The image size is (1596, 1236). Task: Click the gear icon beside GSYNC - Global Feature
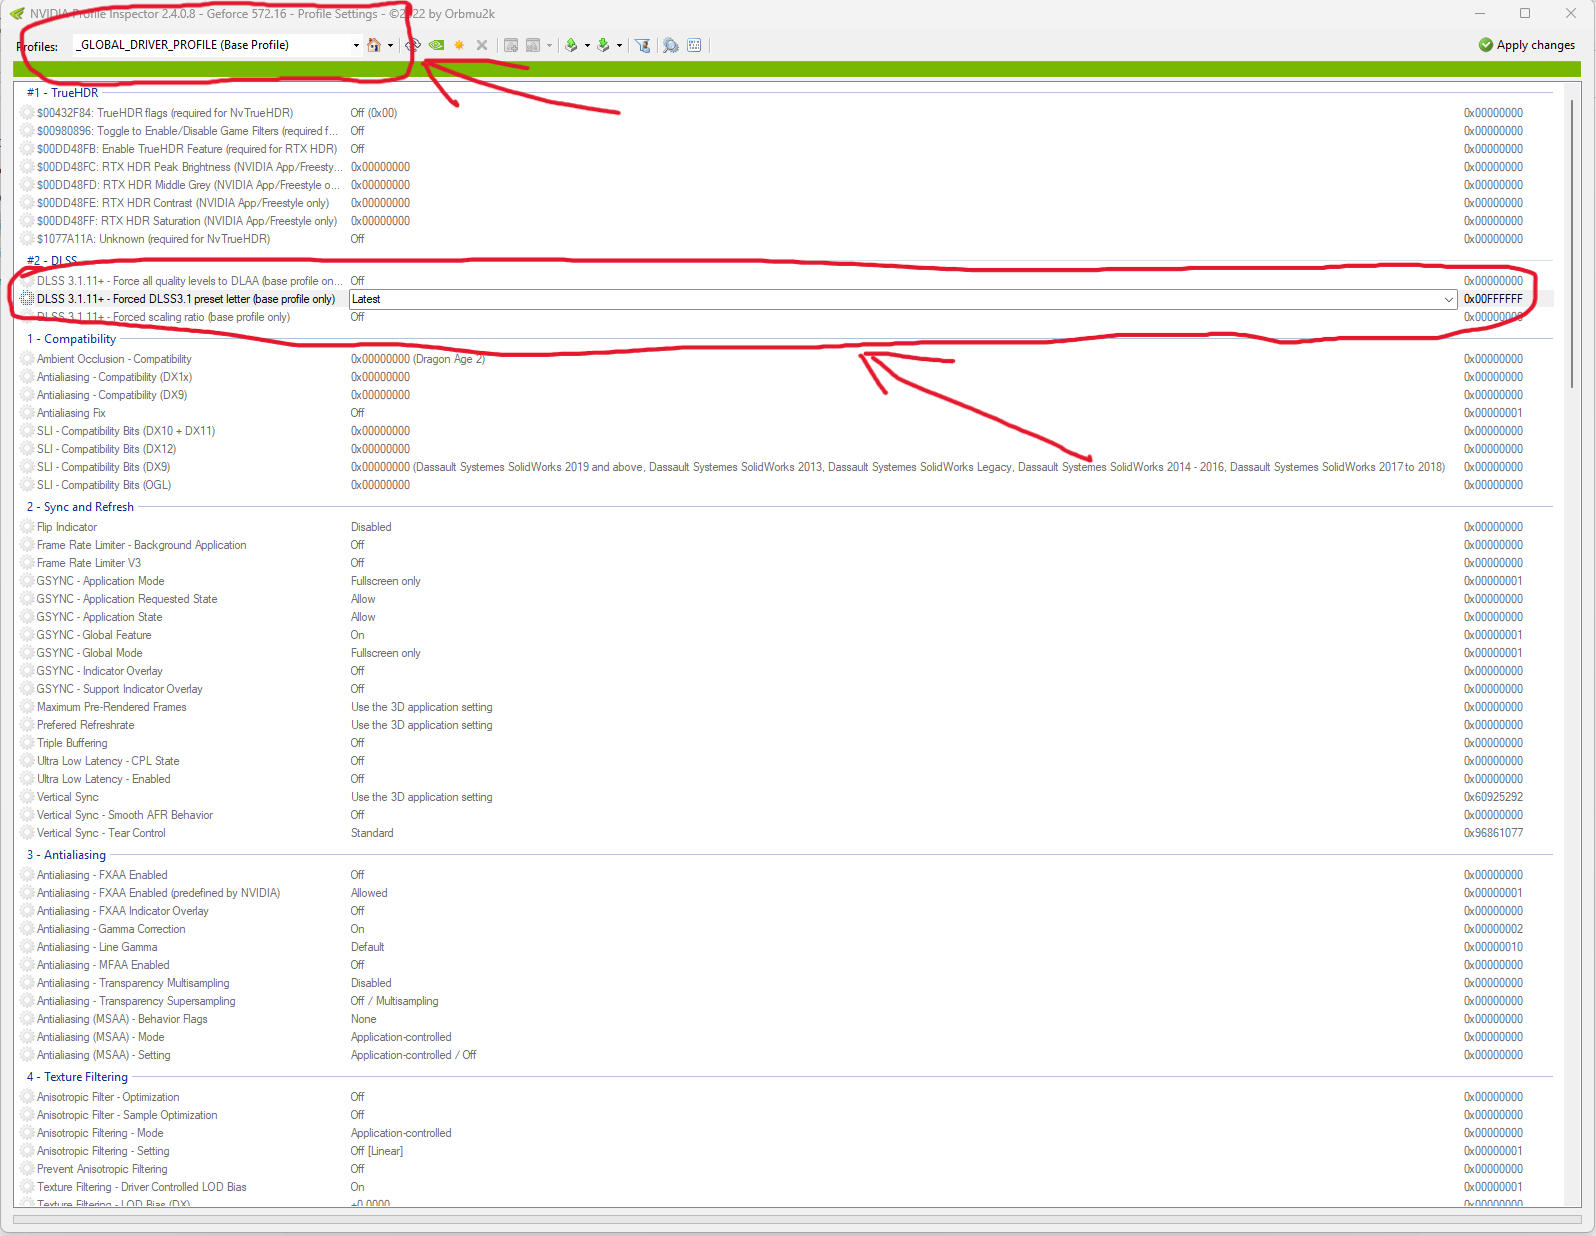pos(28,635)
